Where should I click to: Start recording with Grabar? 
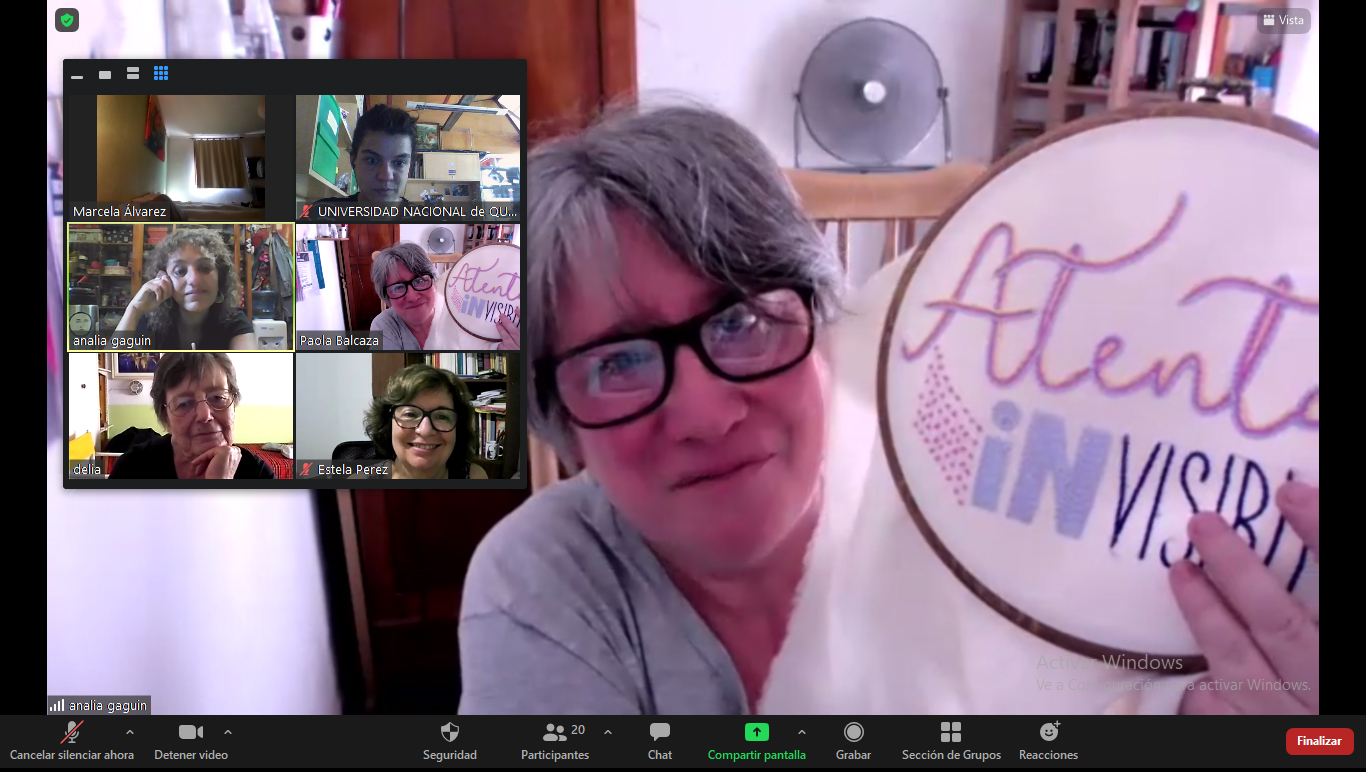click(x=853, y=740)
